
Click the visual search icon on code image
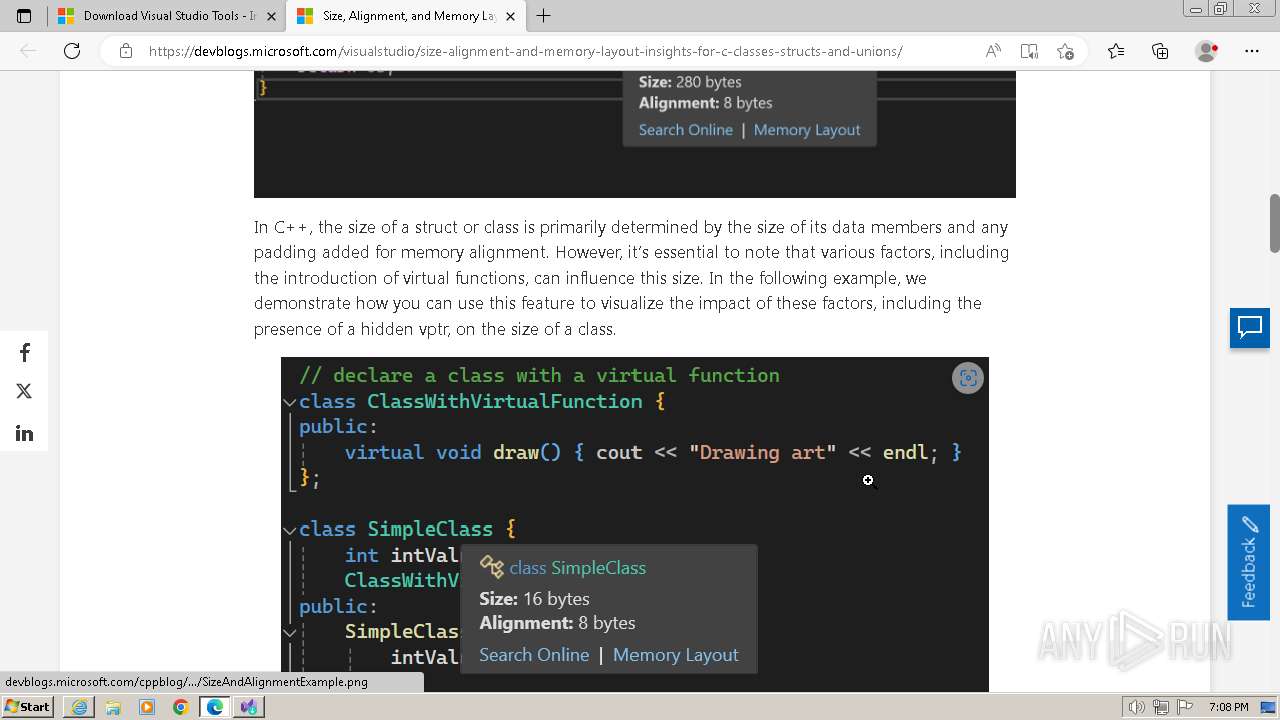[x=967, y=378]
